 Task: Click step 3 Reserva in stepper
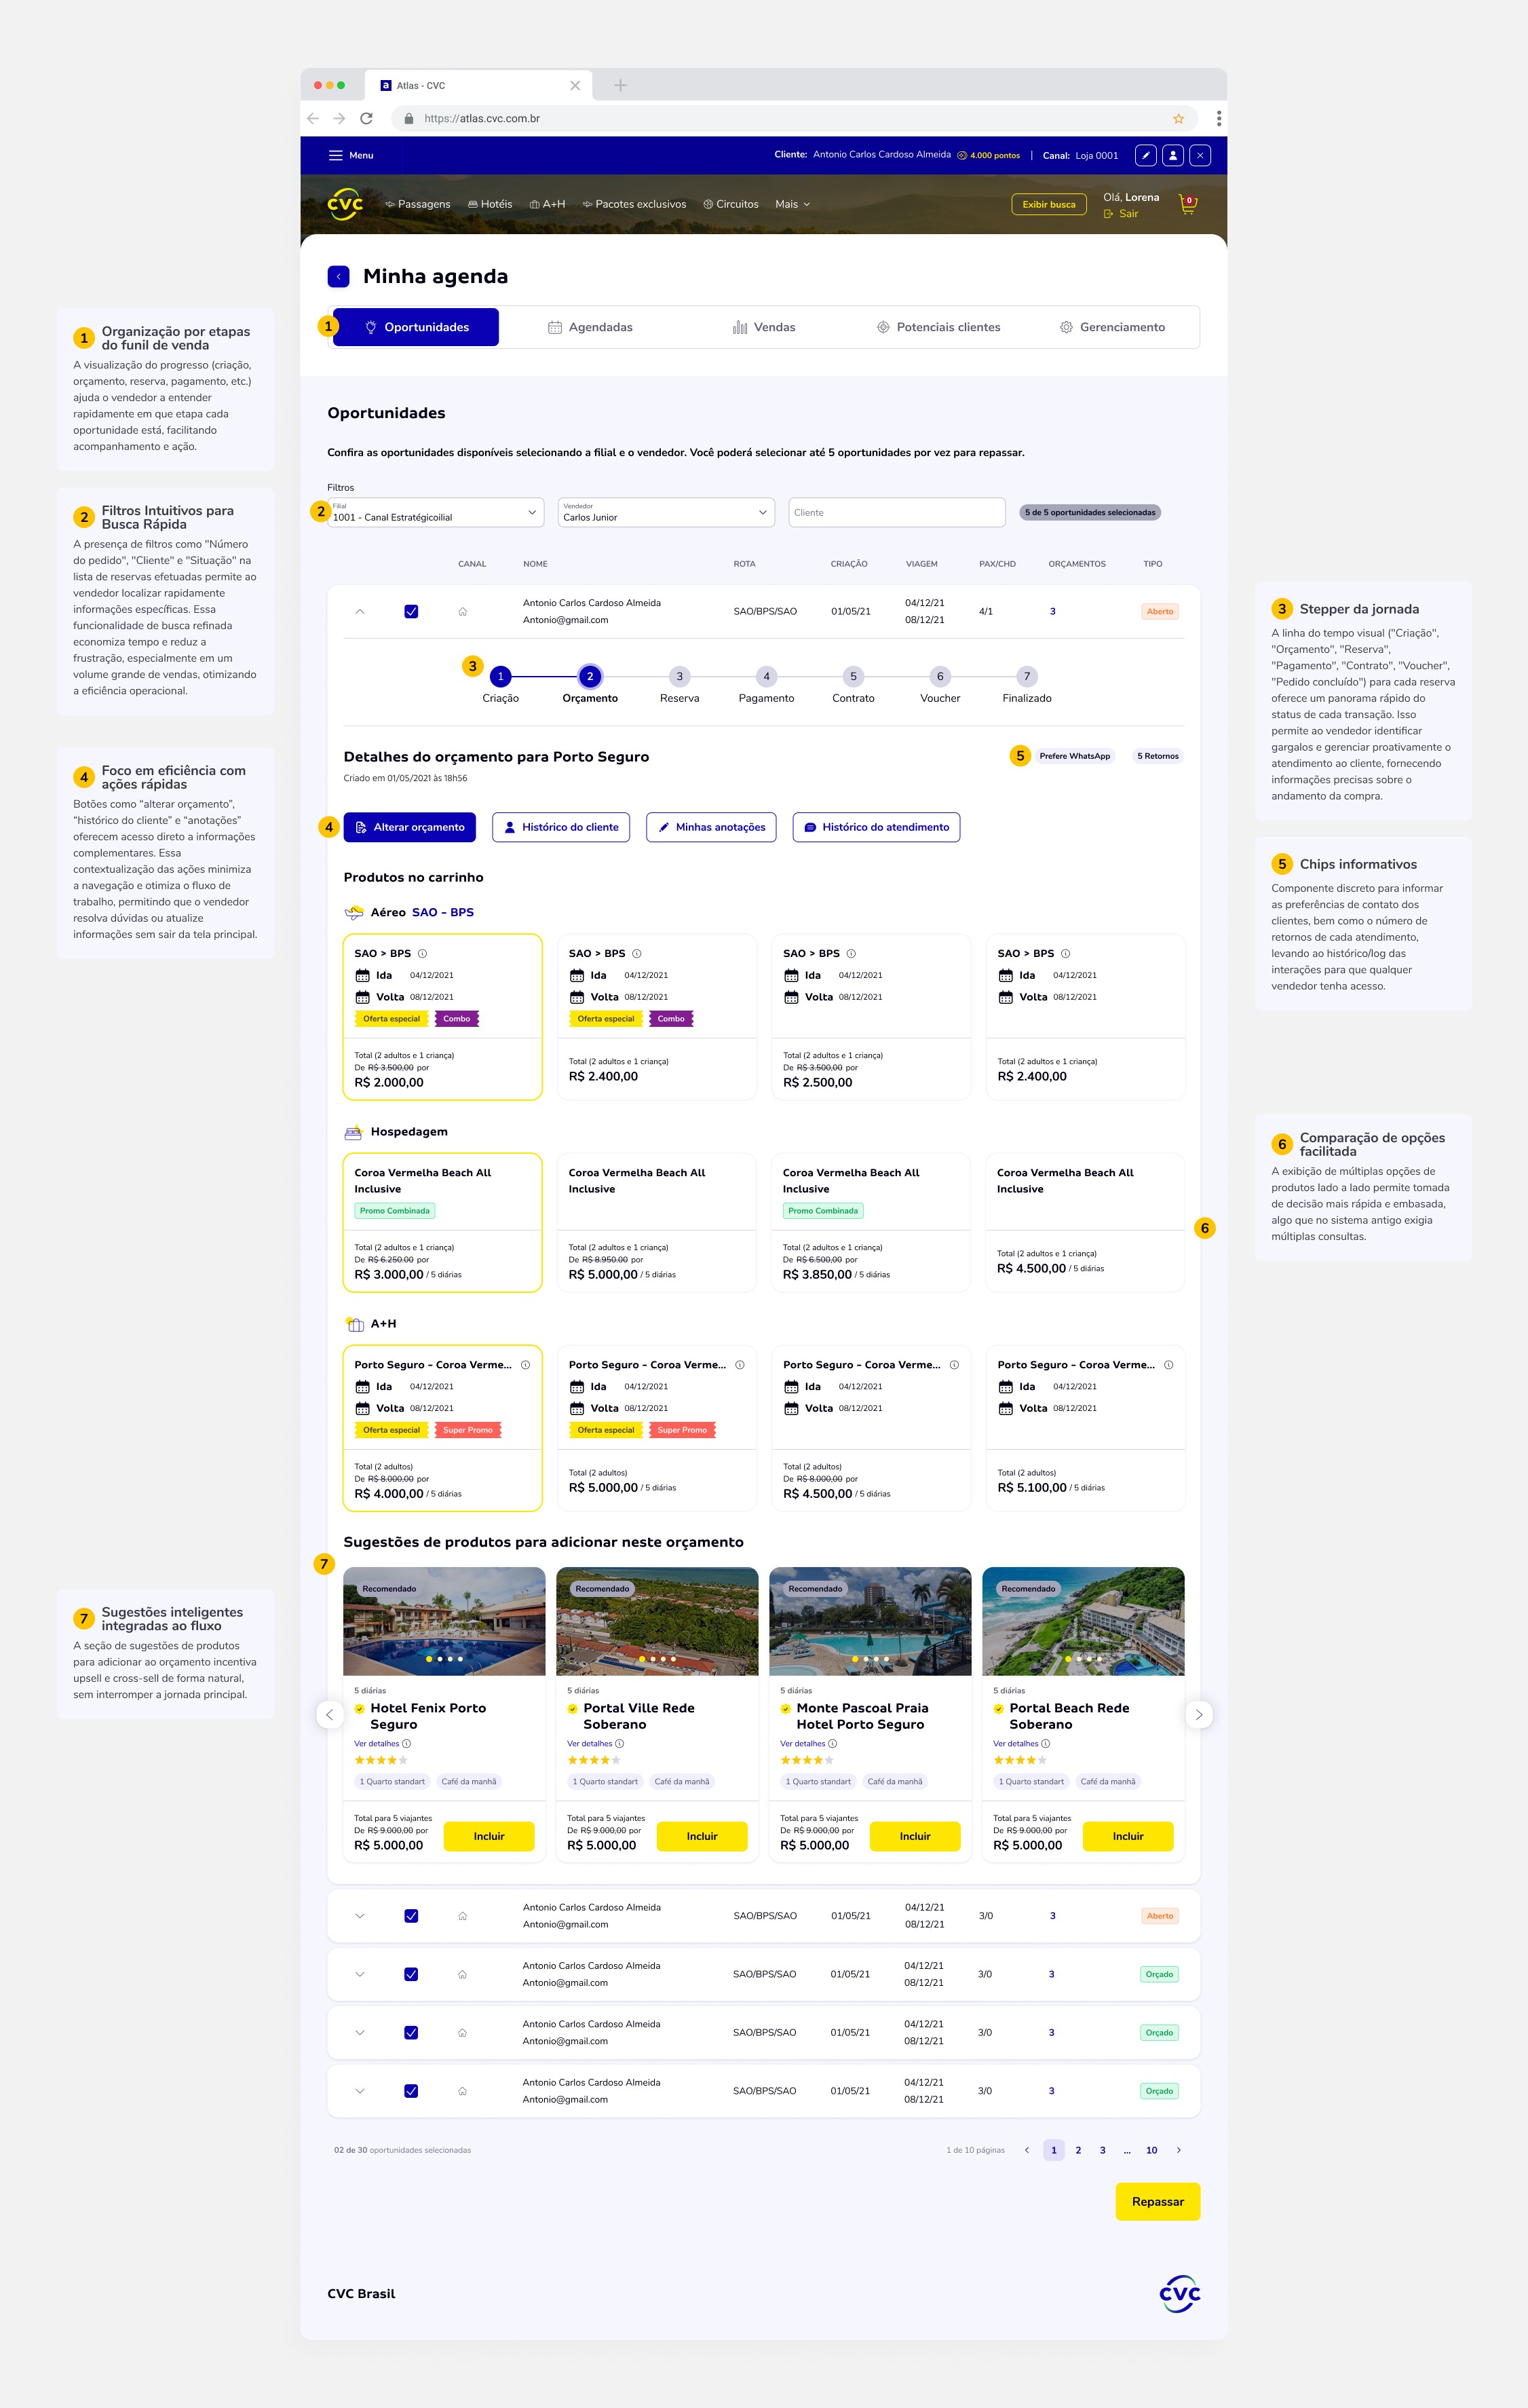(680, 677)
